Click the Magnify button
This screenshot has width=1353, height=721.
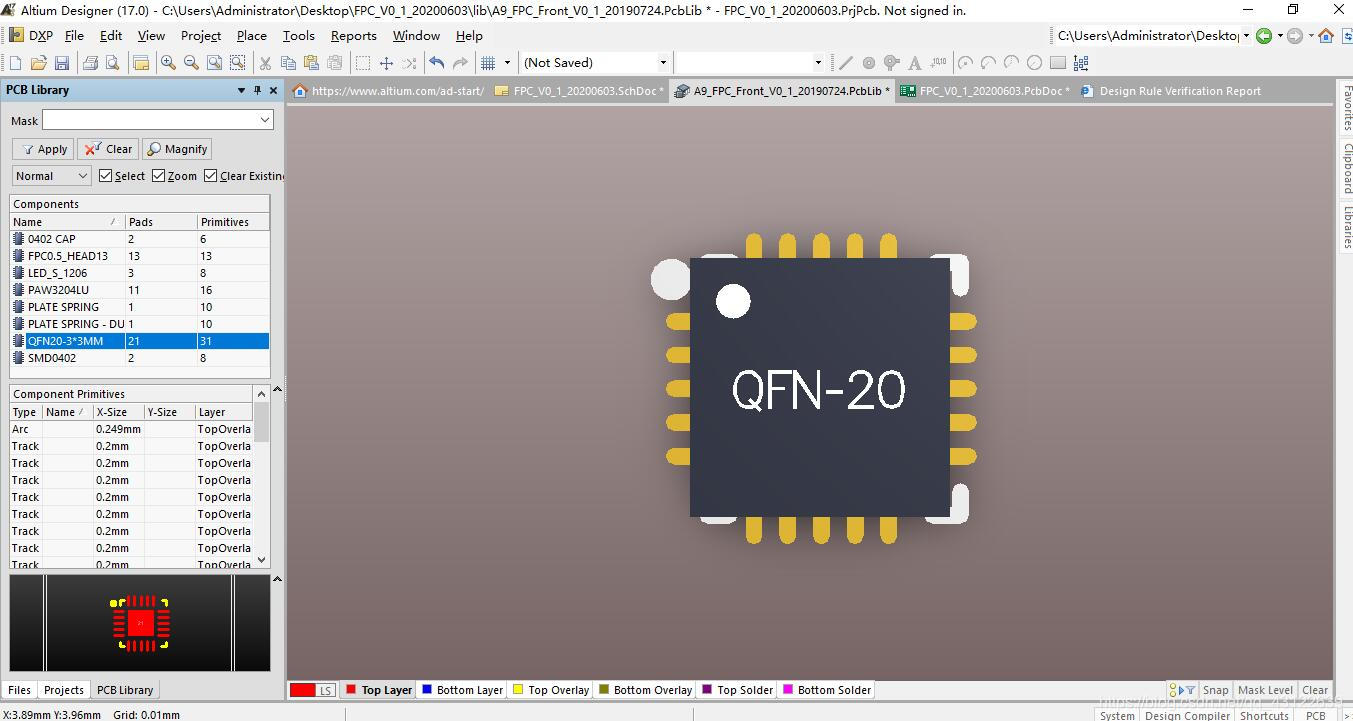[177, 149]
